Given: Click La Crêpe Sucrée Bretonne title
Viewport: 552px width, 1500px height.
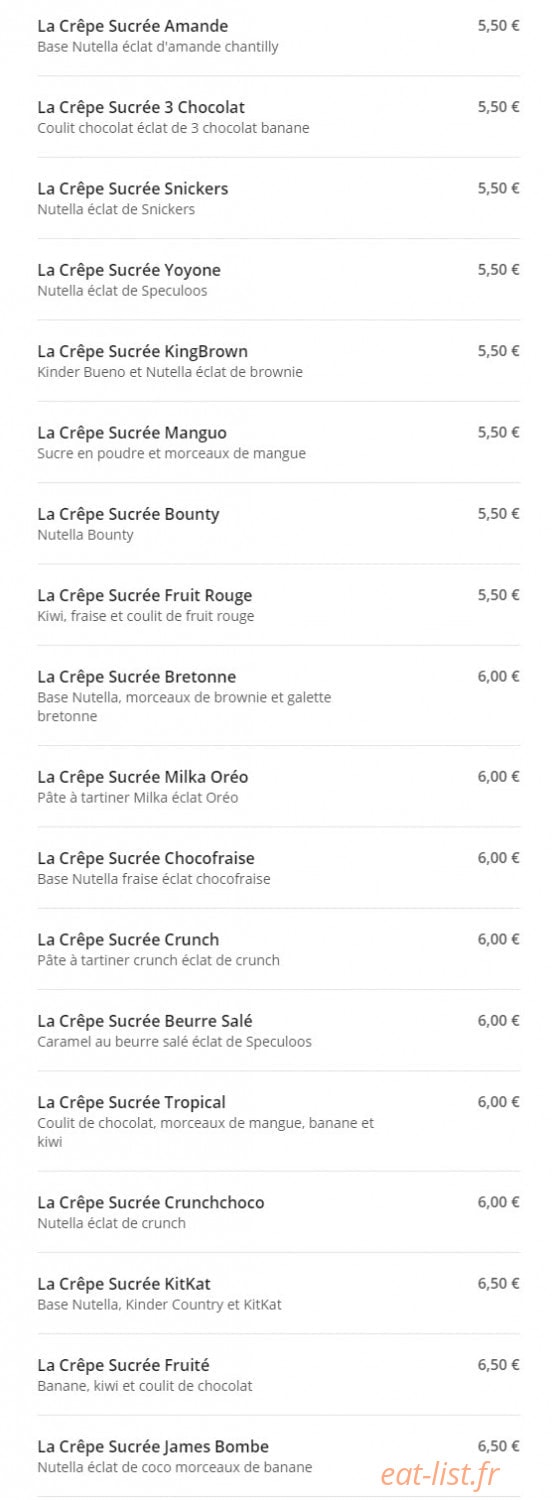Looking at the screenshot, I should pyautogui.click(x=136, y=677).
